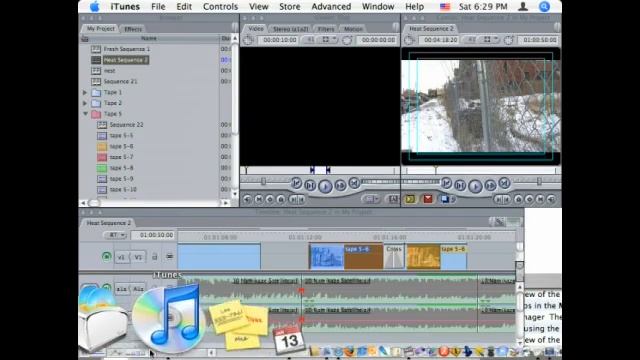Click the Match Frame button in the Canvas
The image size is (640, 360).
coord(551,199)
